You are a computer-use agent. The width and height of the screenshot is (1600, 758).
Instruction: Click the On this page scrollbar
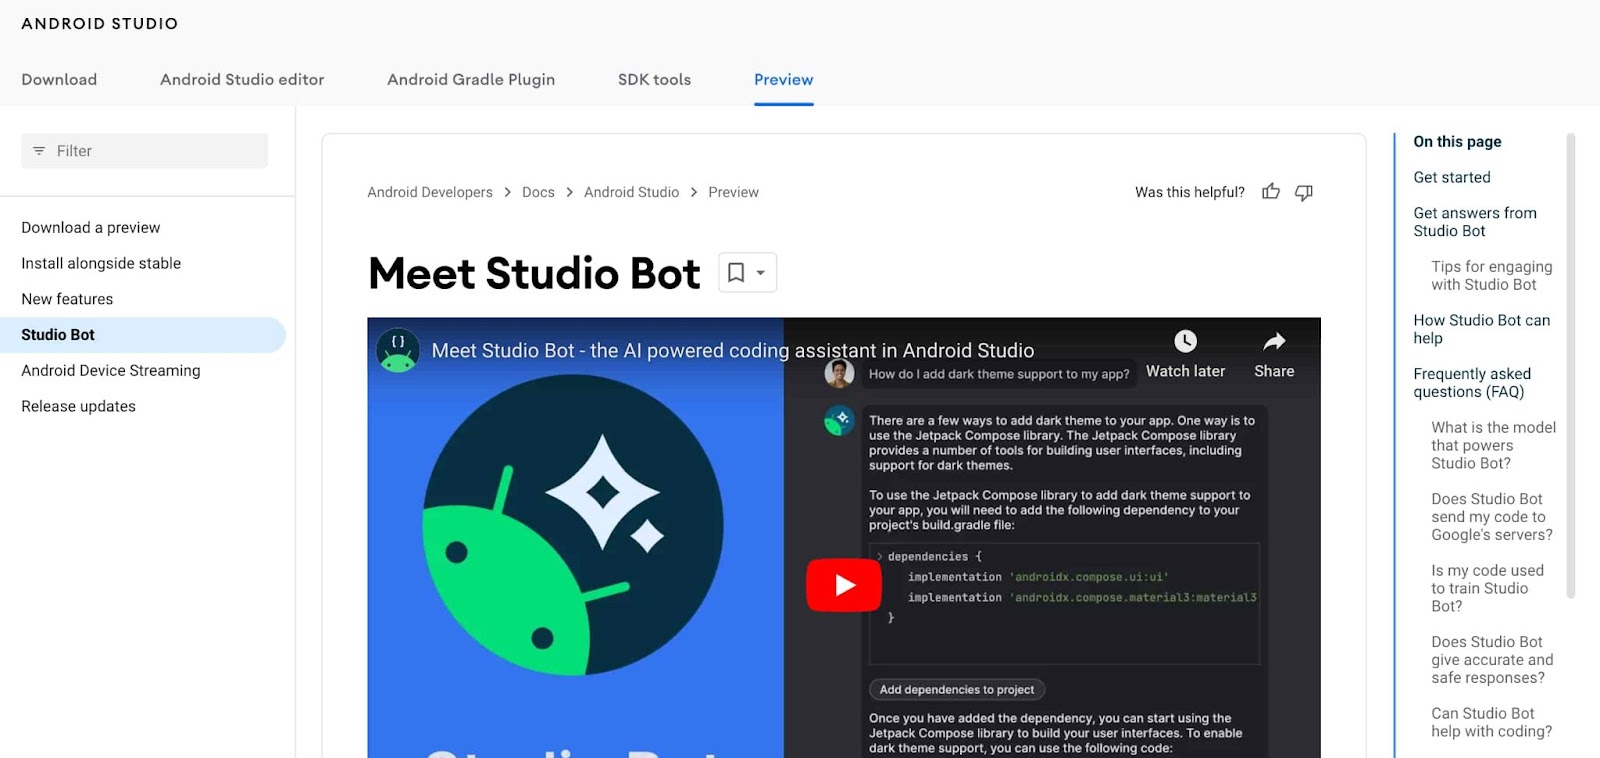1570,365
